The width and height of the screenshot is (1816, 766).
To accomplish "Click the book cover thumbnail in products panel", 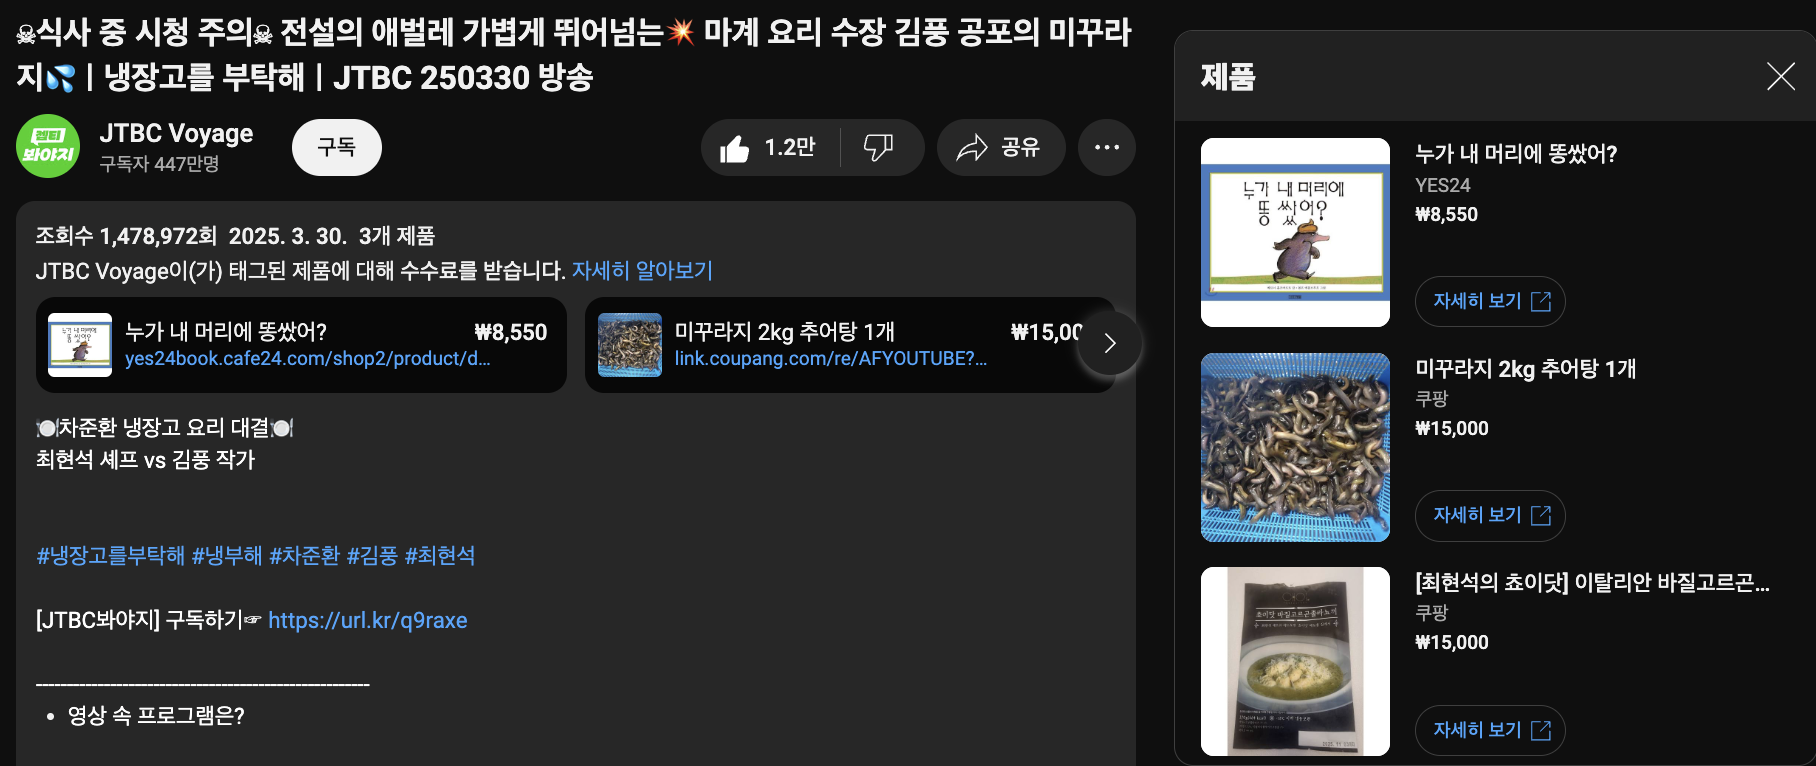I will (x=1295, y=232).
